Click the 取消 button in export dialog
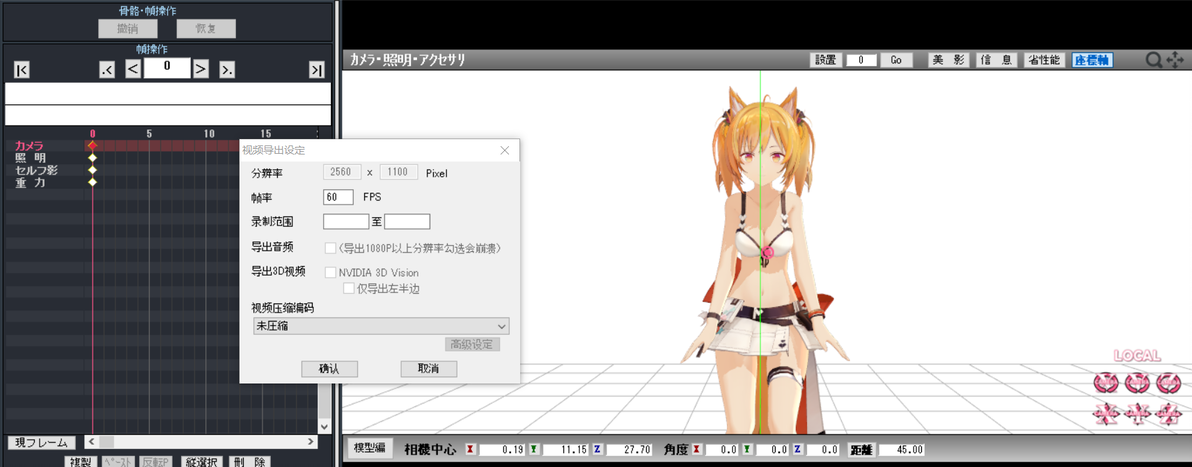 pyautogui.click(x=429, y=369)
